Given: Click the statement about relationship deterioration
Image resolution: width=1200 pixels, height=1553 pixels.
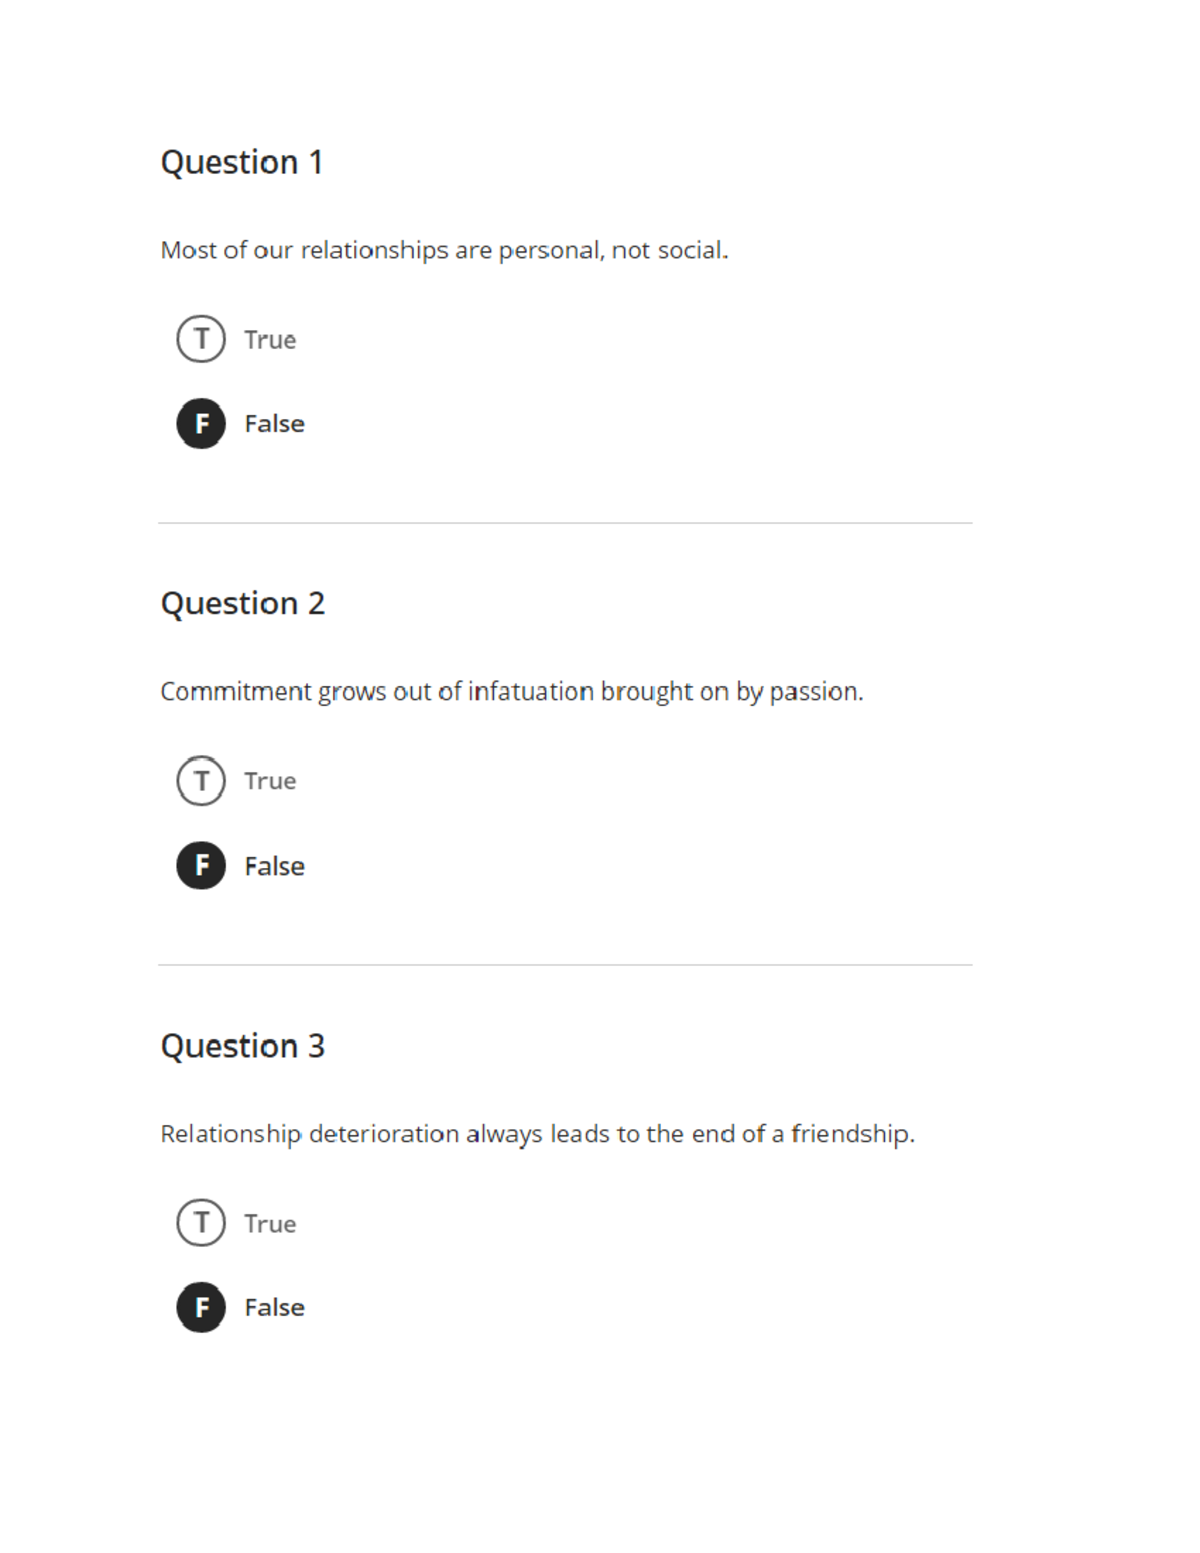Looking at the screenshot, I should pos(537,1134).
